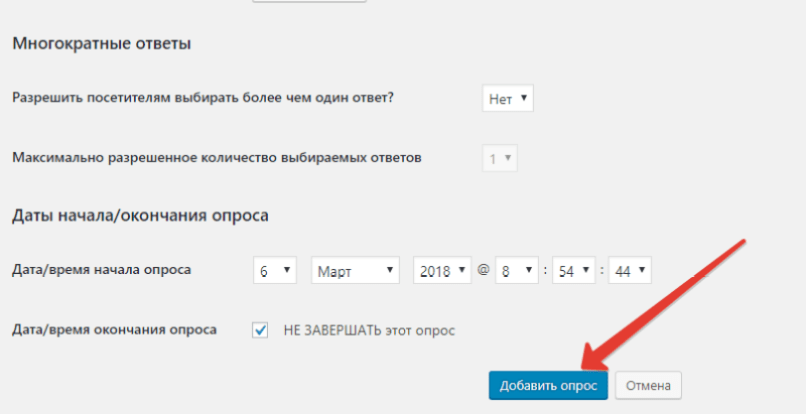Click the @ symbol between year and hour
Viewport: 806px width, 414px height.
click(x=483, y=270)
